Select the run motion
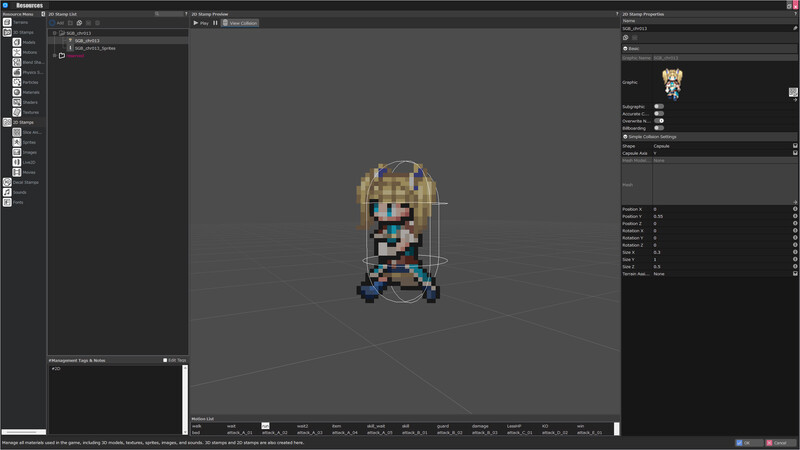Image resolution: width=800 pixels, height=450 pixels. [x=265, y=426]
